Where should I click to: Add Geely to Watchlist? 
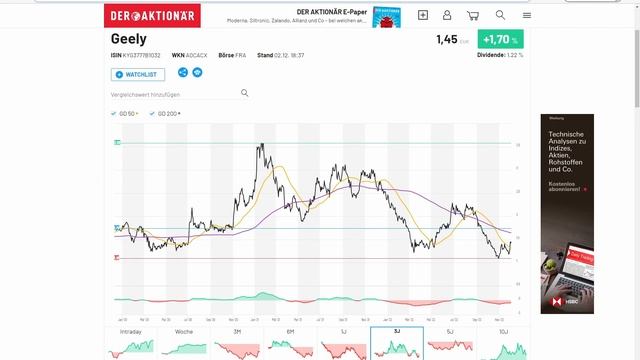(138, 74)
